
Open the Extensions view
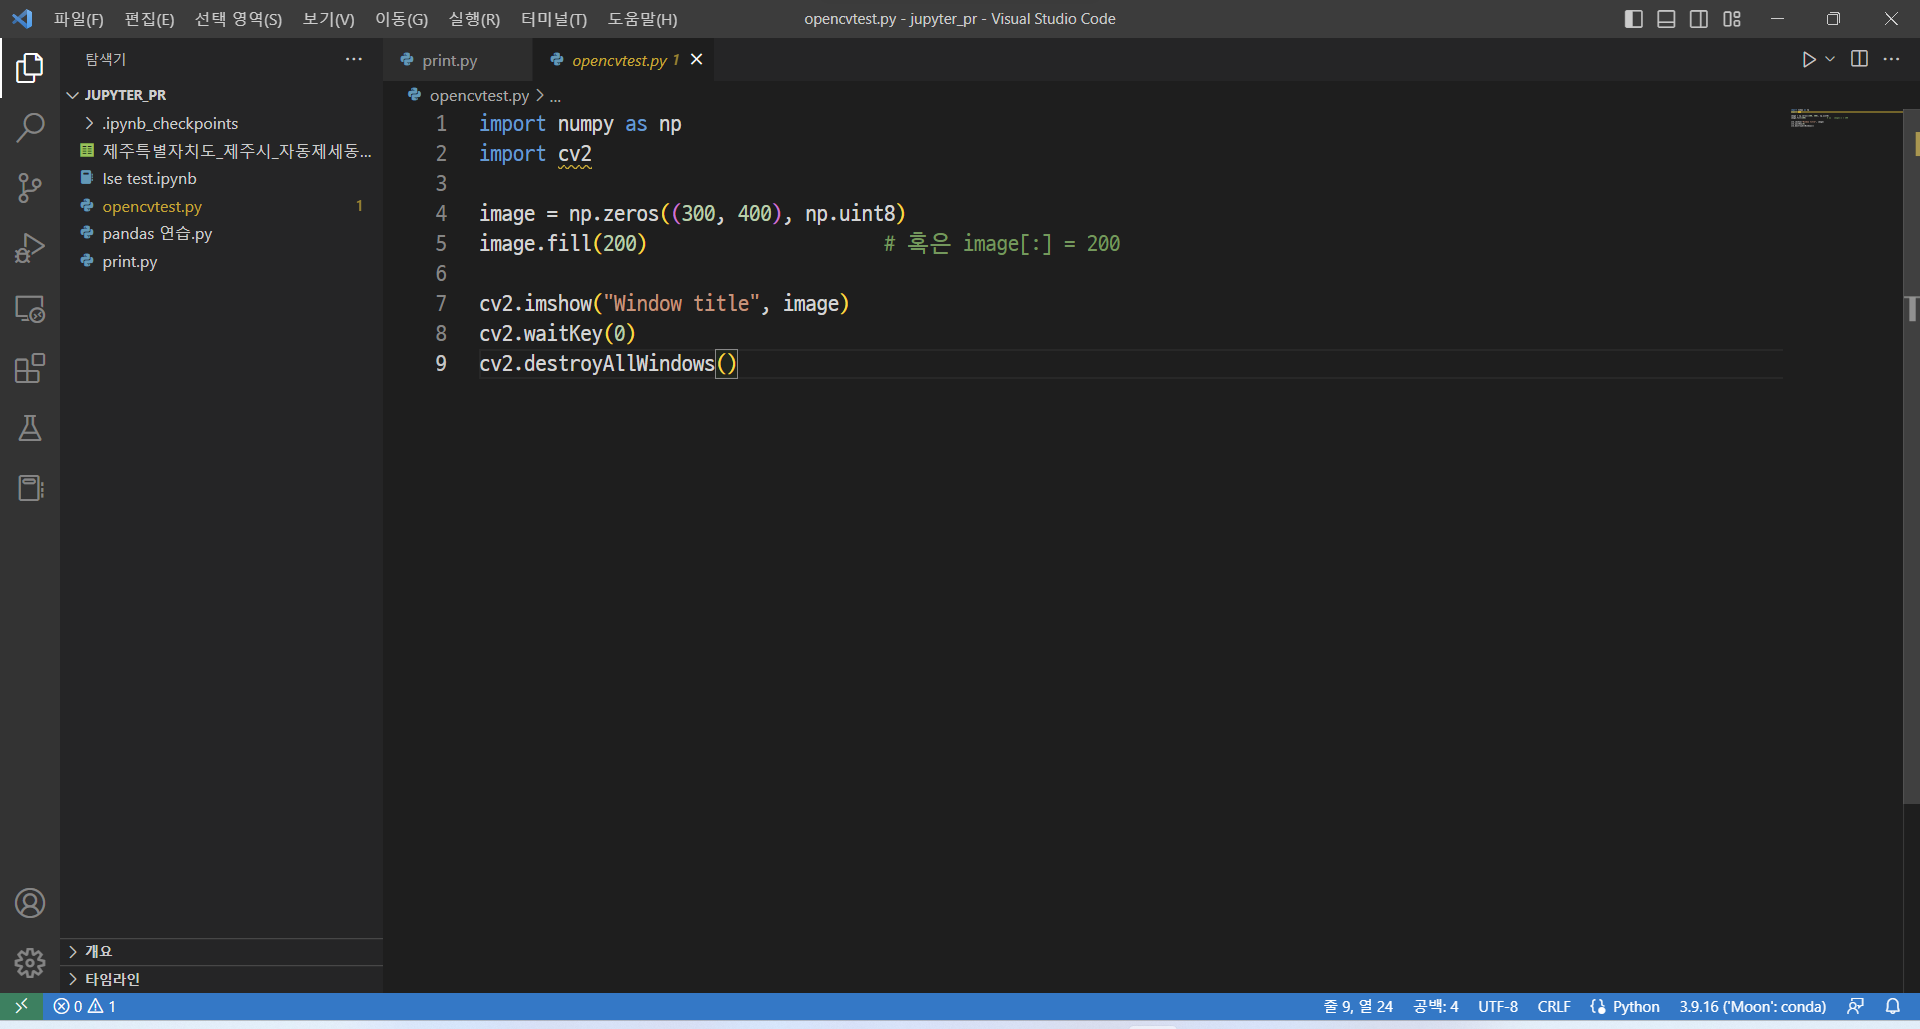(x=30, y=368)
